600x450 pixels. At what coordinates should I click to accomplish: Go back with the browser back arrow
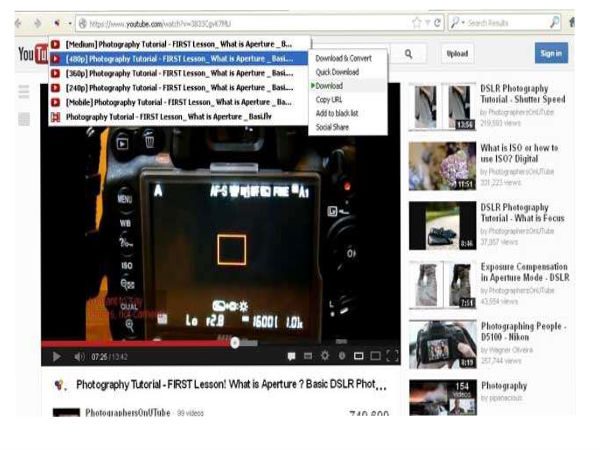[18, 23]
